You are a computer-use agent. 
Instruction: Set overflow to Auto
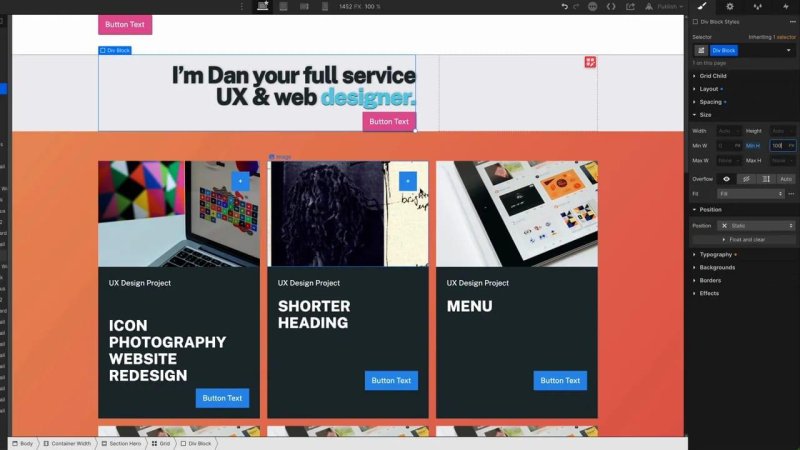point(786,179)
